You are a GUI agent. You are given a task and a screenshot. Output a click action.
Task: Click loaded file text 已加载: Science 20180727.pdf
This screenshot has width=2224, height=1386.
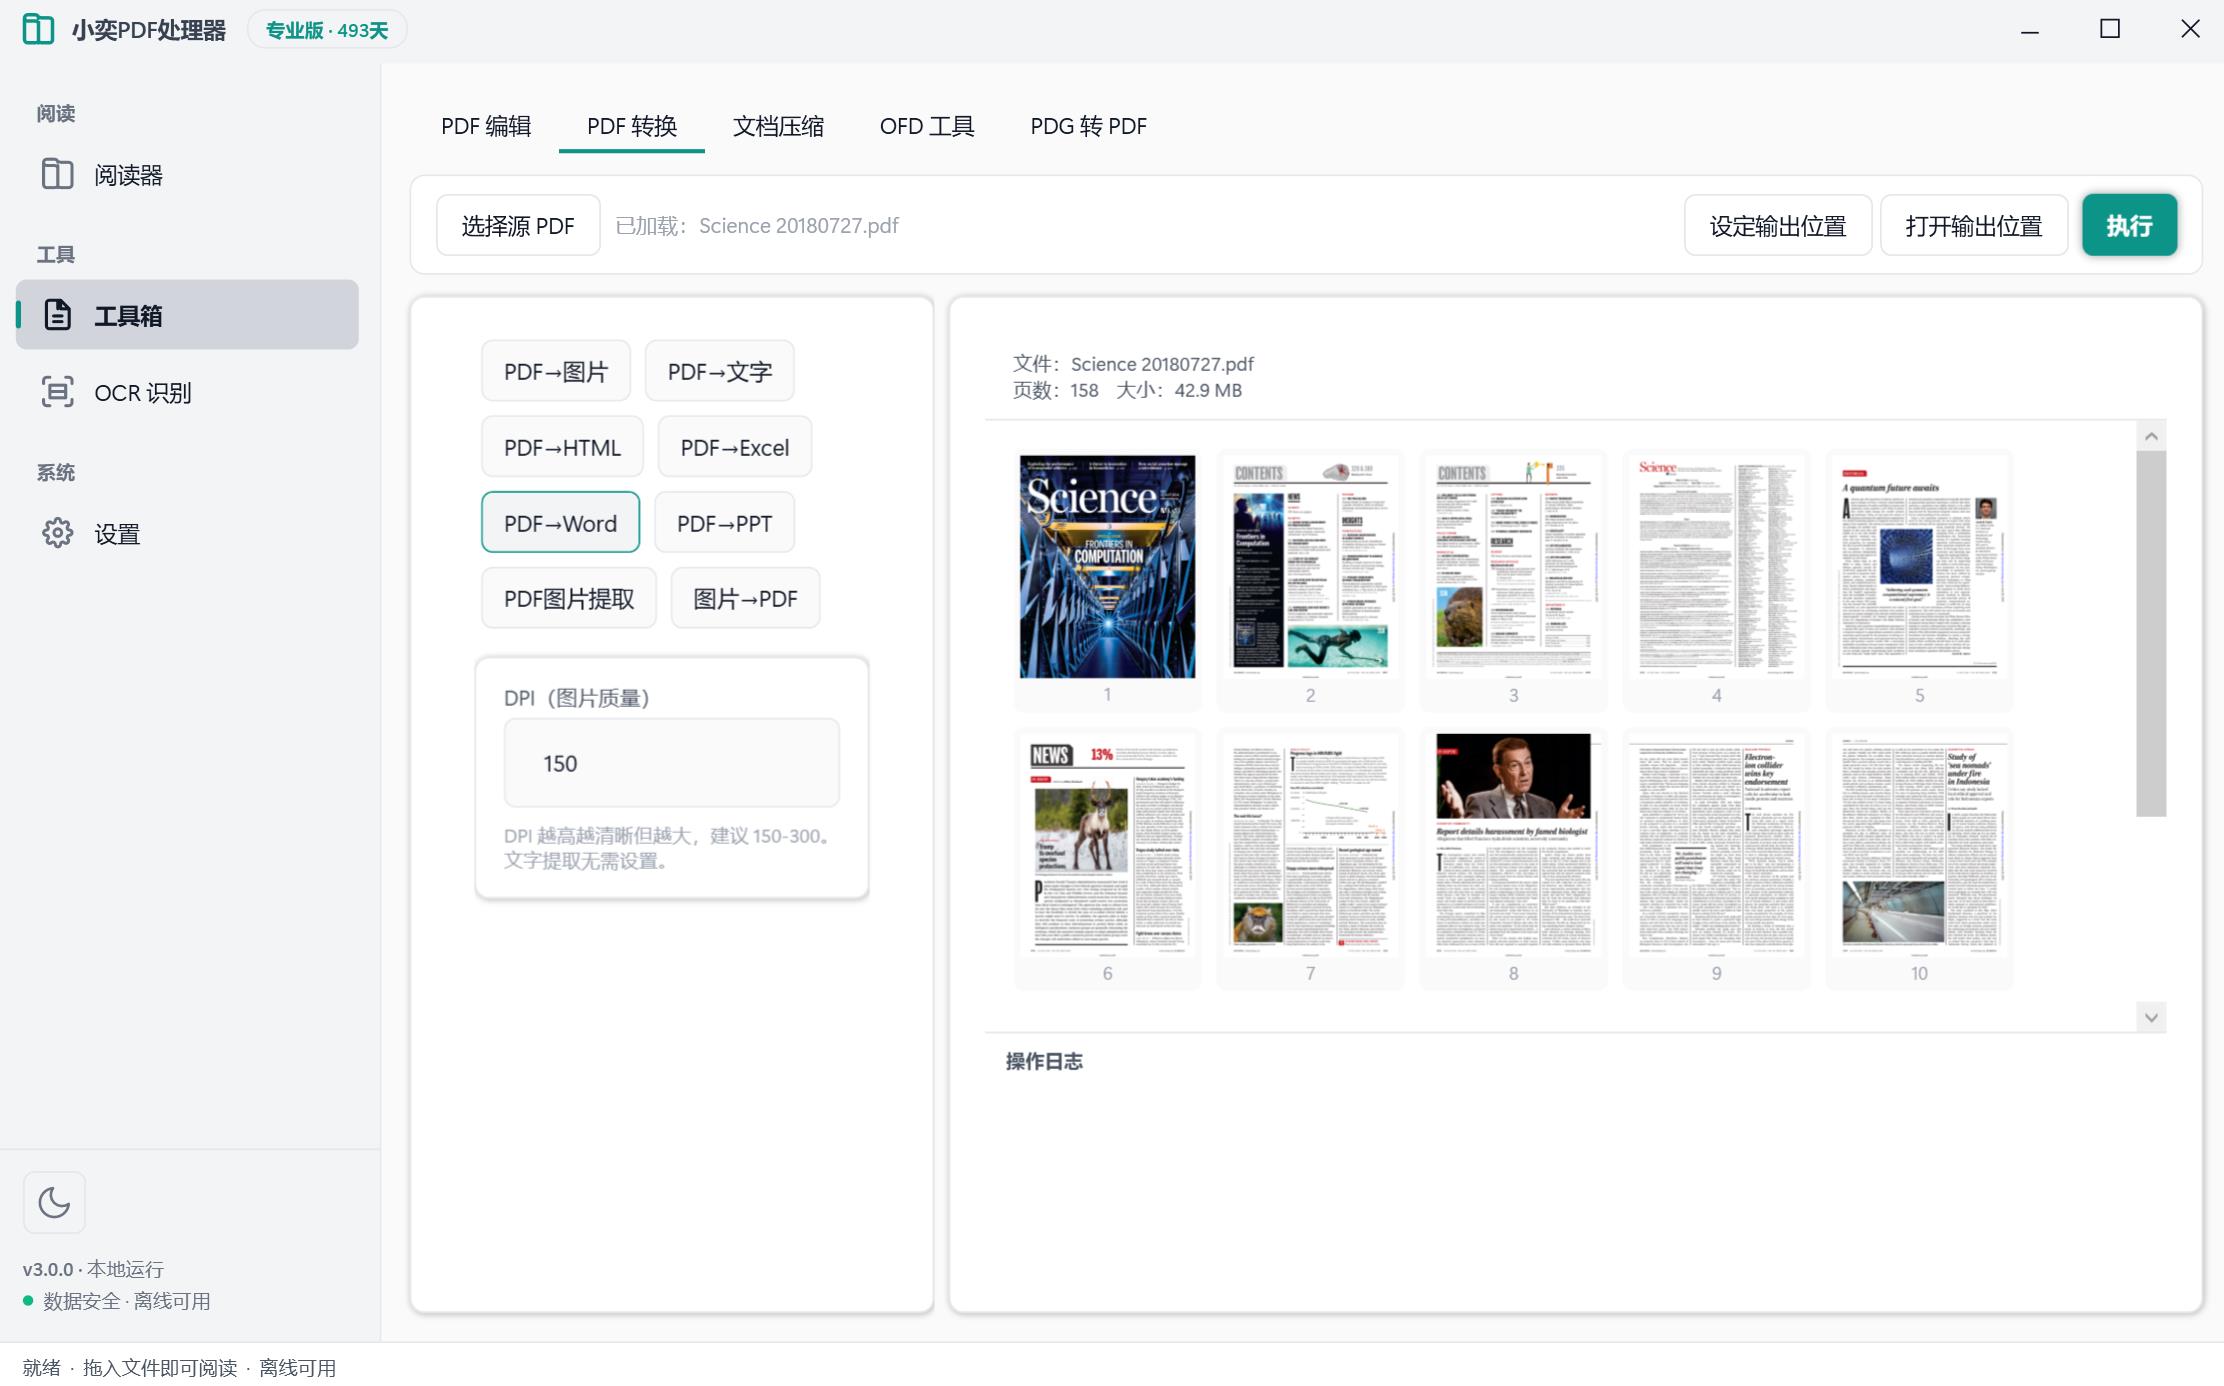point(757,226)
